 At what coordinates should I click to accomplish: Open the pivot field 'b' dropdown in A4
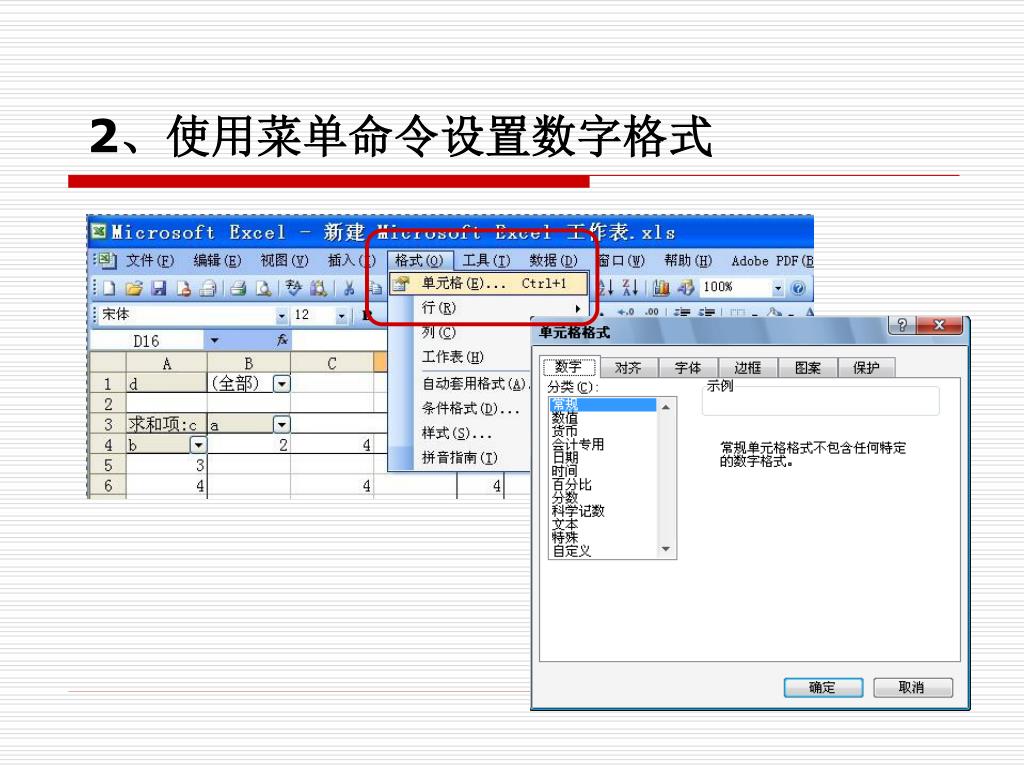[x=198, y=445]
